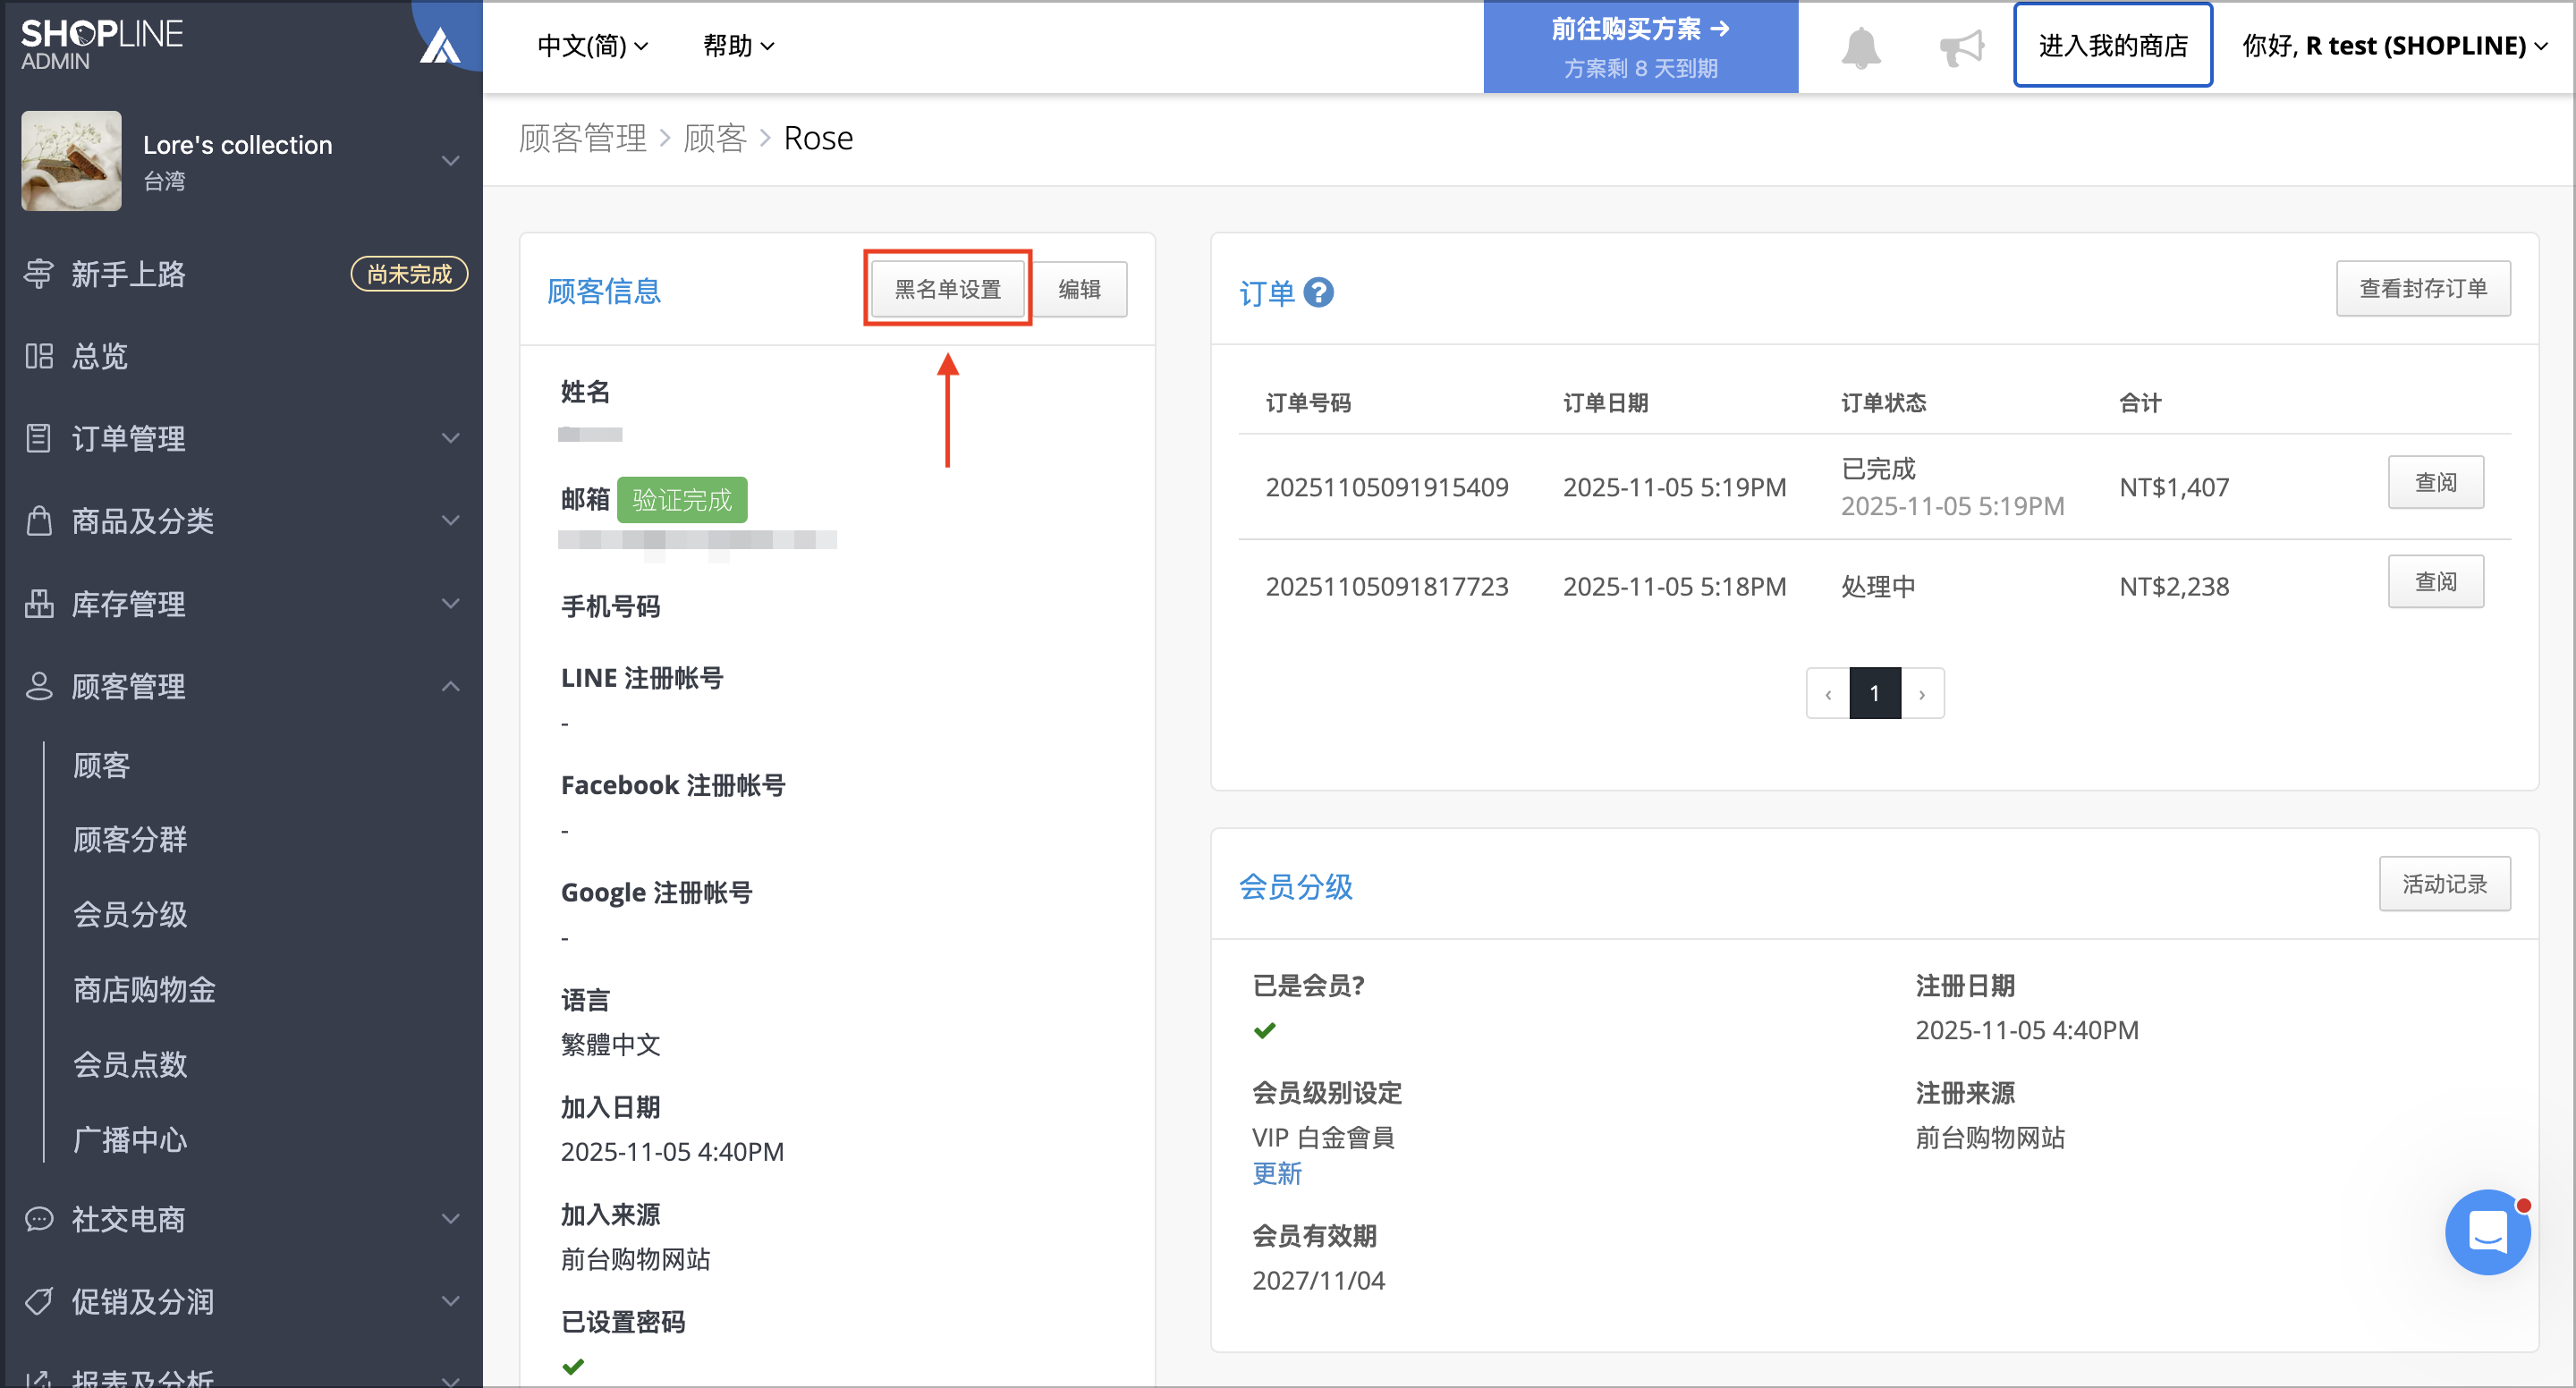Click the 查看封存订单 button
Image resolution: width=2576 pixels, height=1388 pixels.
click(2422, 288)
